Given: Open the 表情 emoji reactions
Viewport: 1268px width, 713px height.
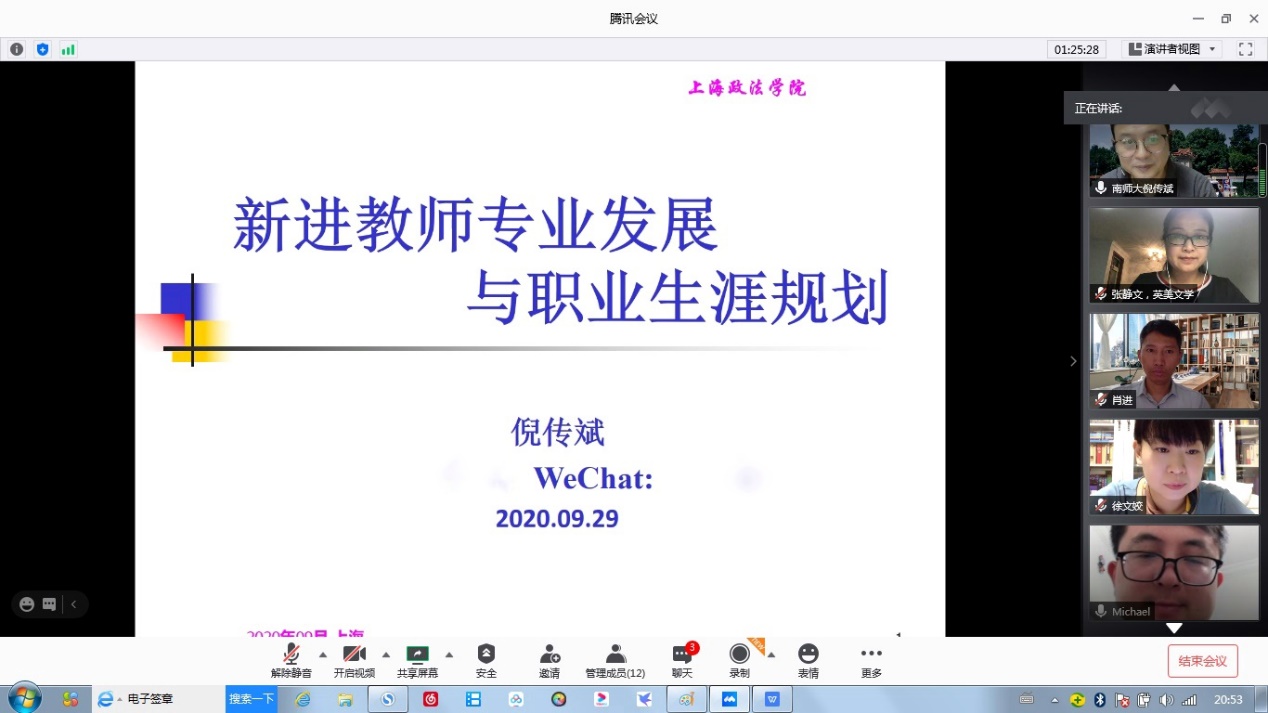Looking at the screenshot, I should (808, 660).
